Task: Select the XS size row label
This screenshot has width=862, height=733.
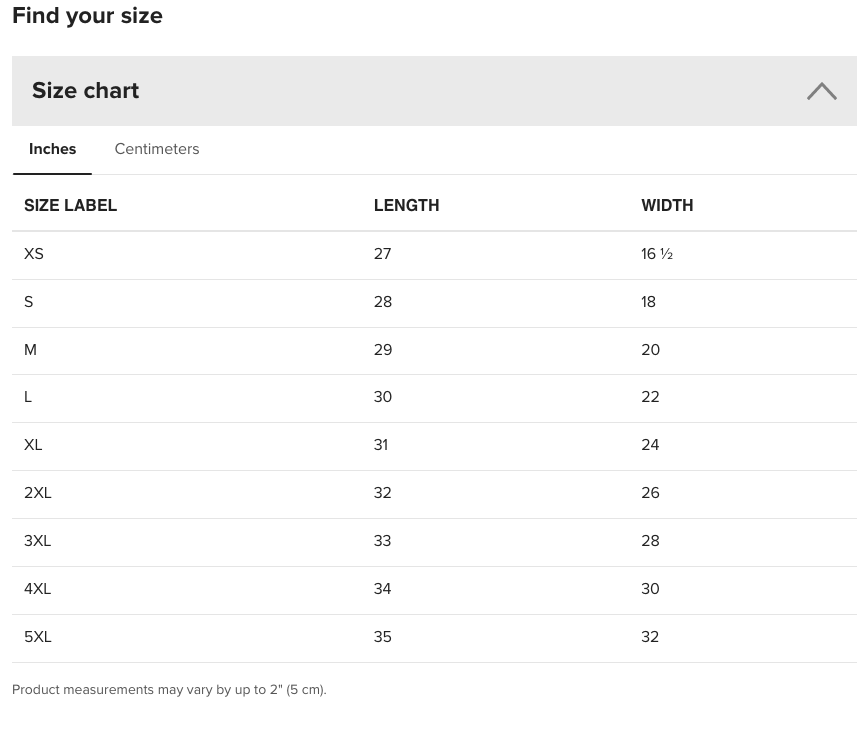Action: (x=34, y=254)
